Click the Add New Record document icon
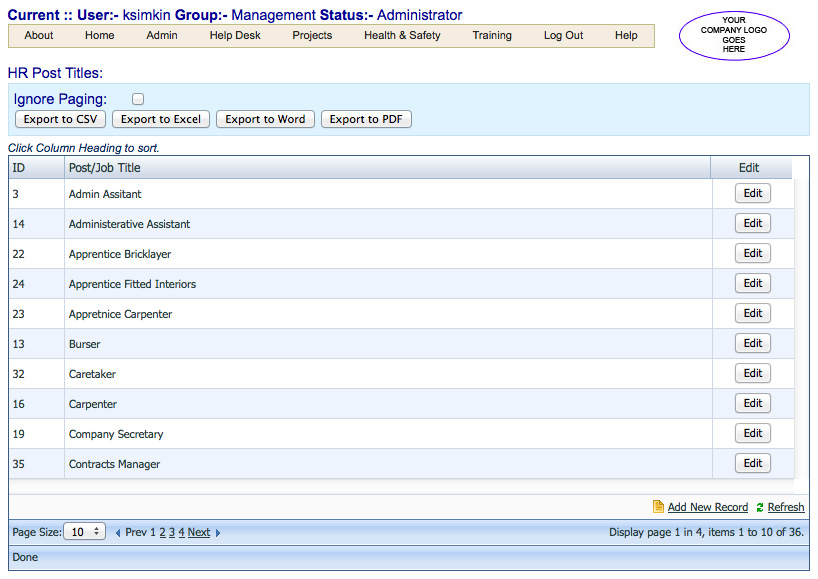 [658, 507]
